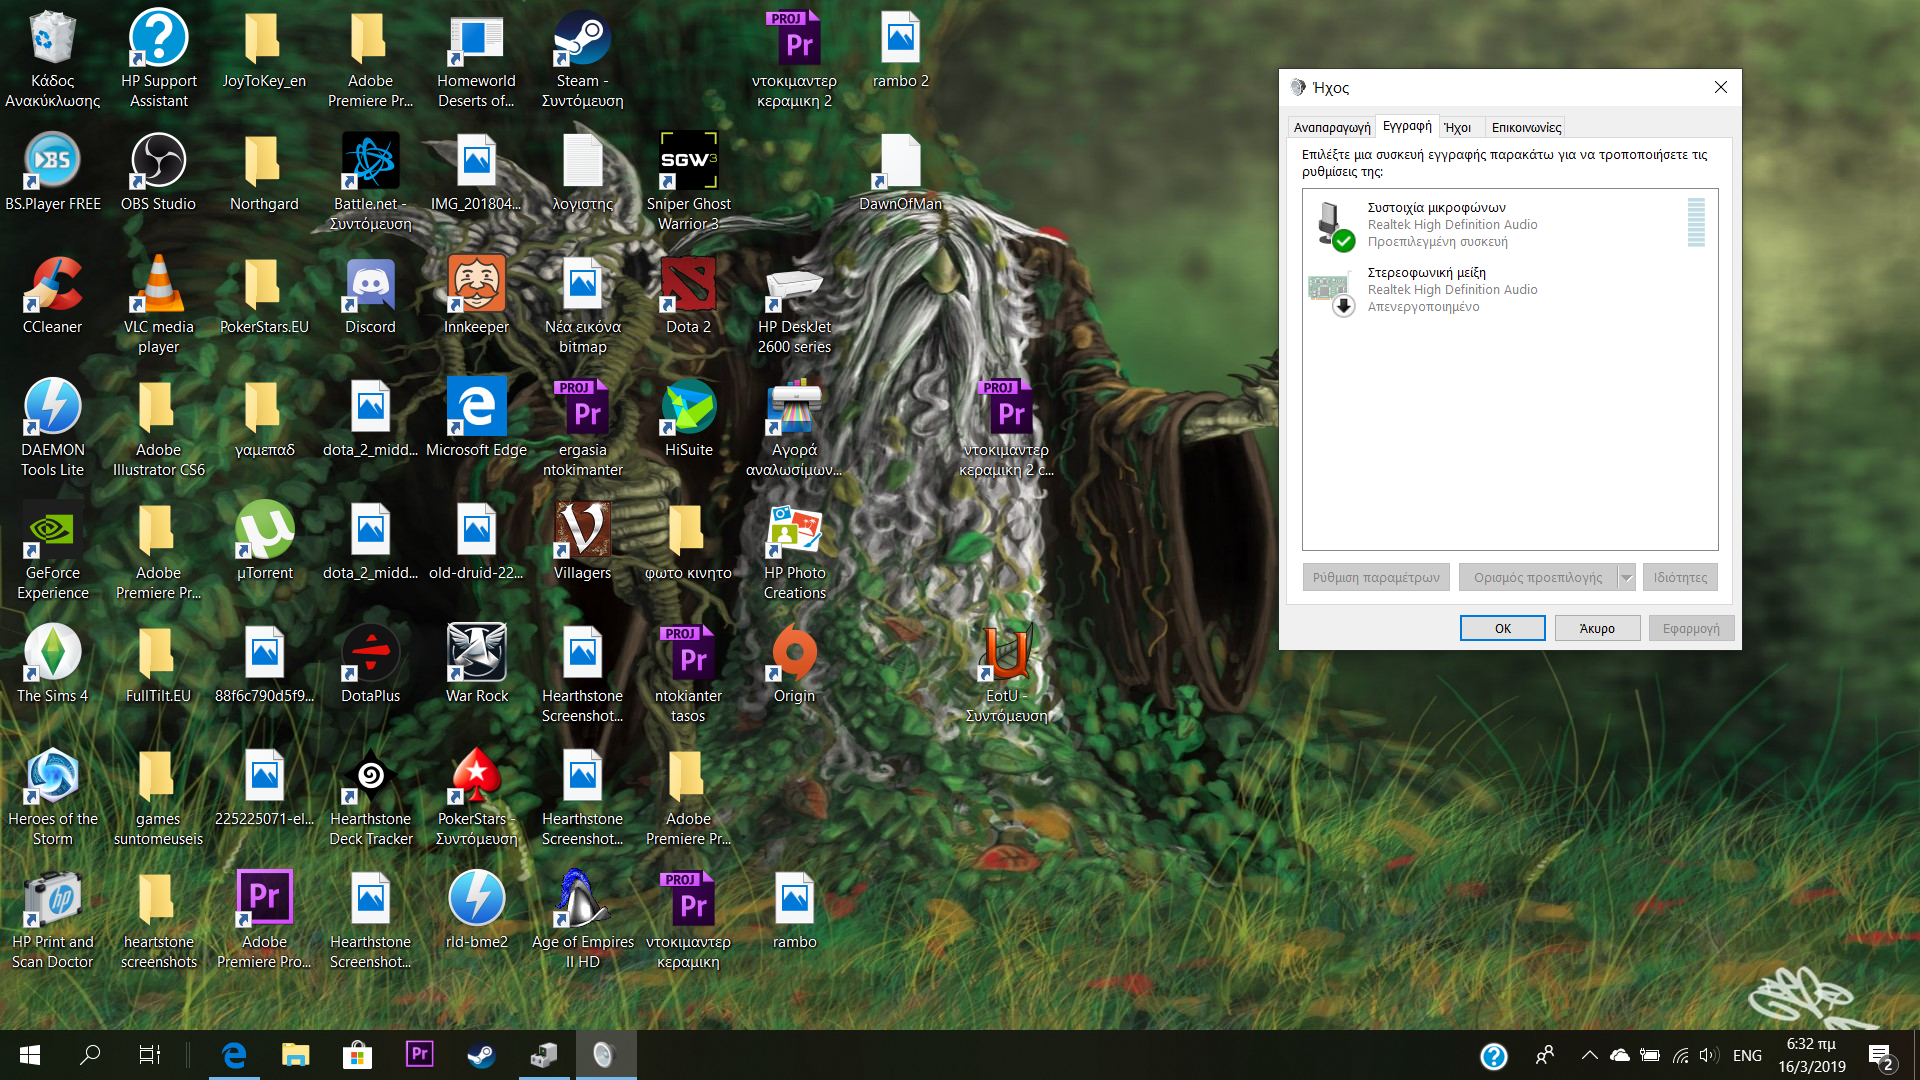Viewport: 1920px width, 1080px height.
Task: Open the Wi-Fi network tray icon
Action: click(x=1680, y=1055)
